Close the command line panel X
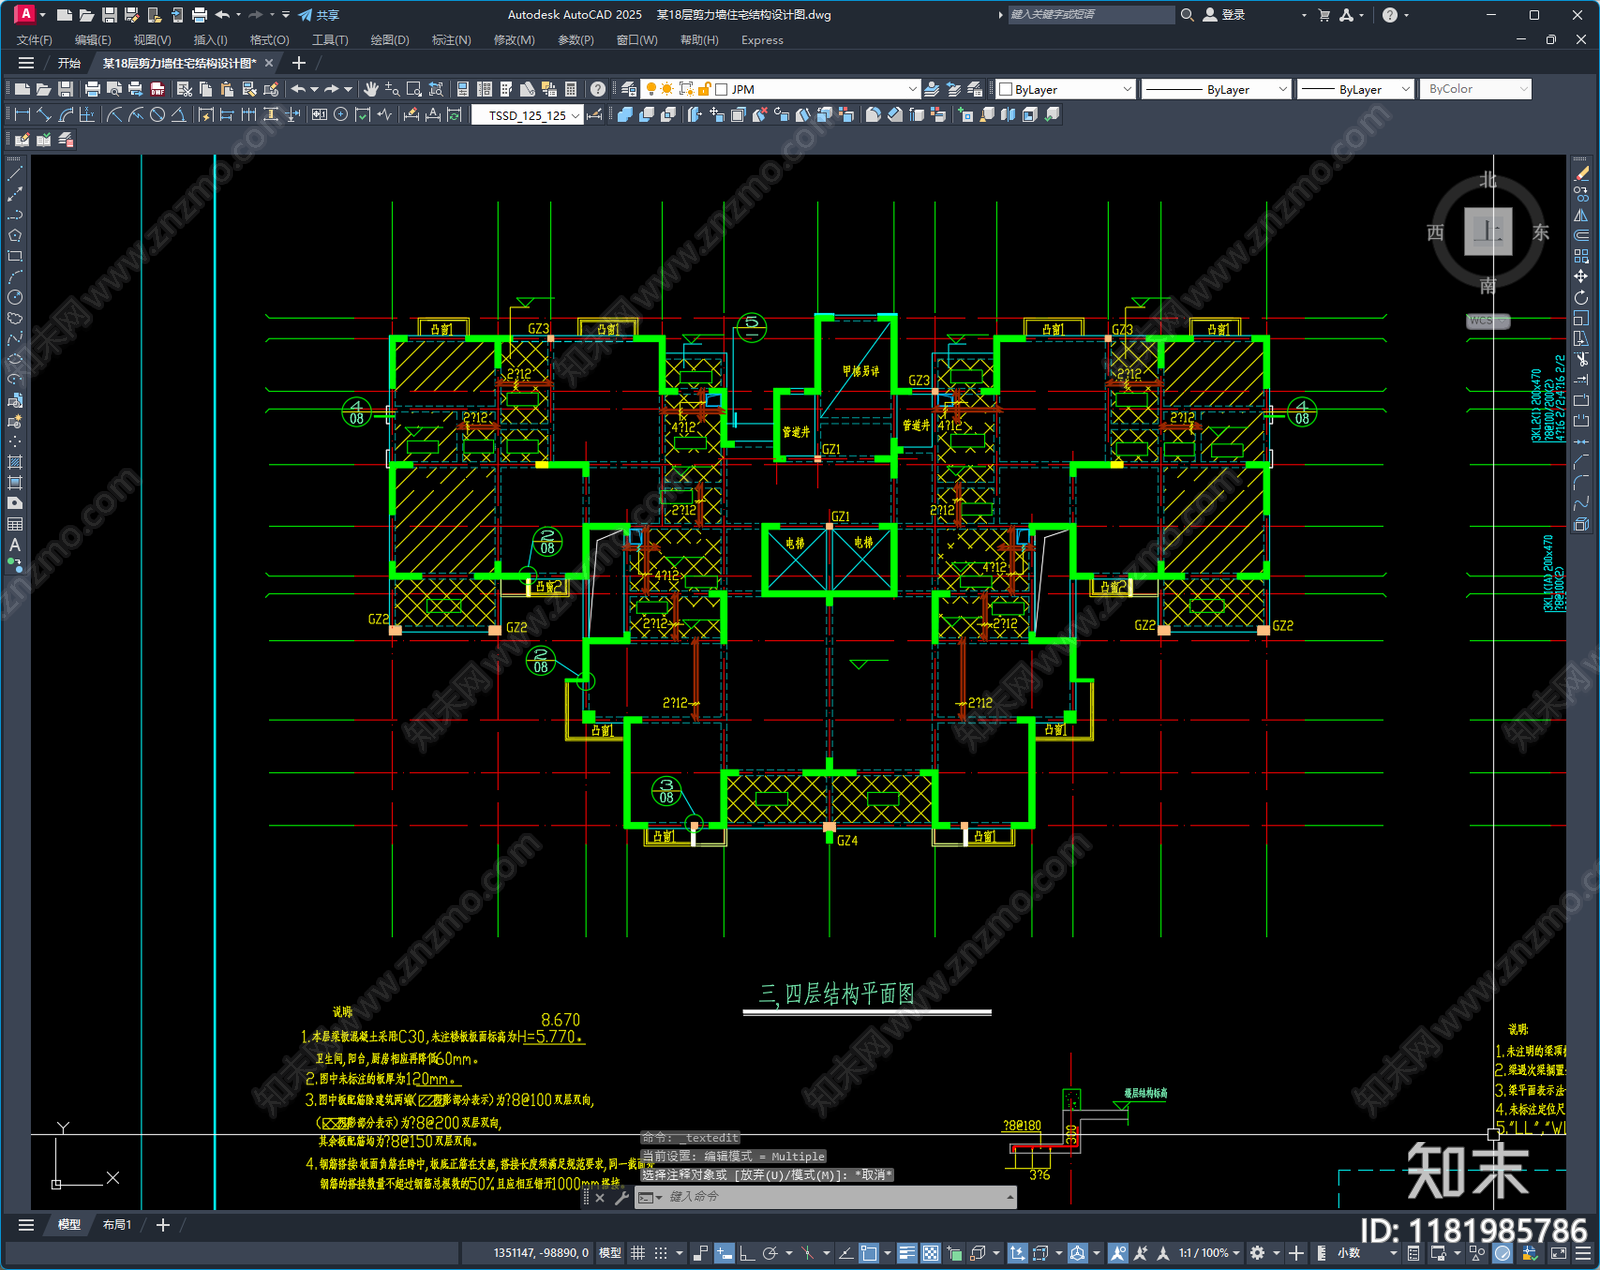Viewport: 1600px width, 1270px height. [x=600, y=1197]
